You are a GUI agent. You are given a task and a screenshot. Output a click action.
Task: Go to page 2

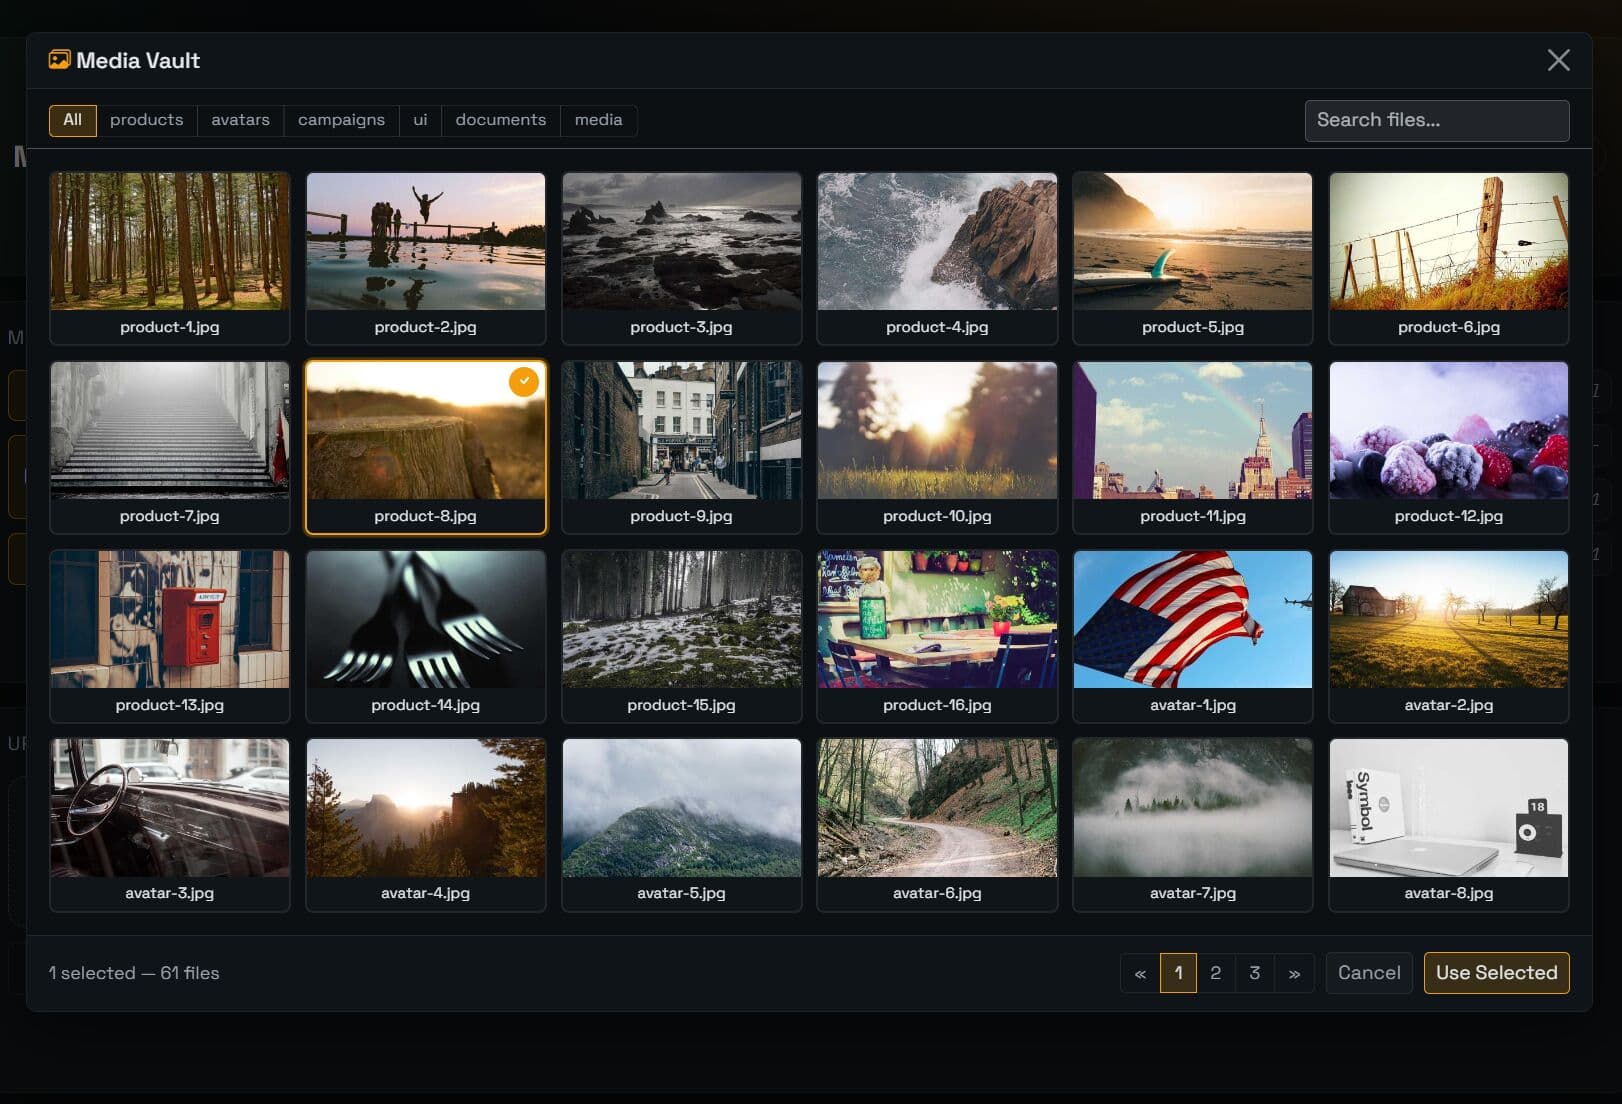tap(1216, 972)
